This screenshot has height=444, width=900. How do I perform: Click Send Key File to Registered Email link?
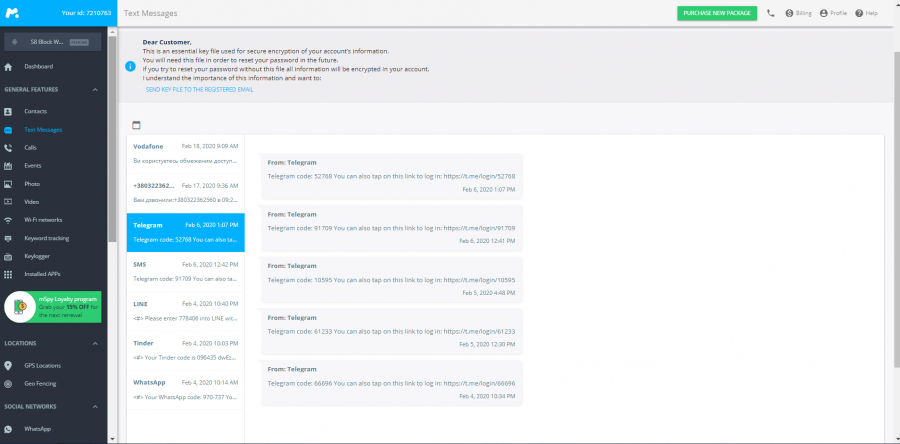coord(199,90)
